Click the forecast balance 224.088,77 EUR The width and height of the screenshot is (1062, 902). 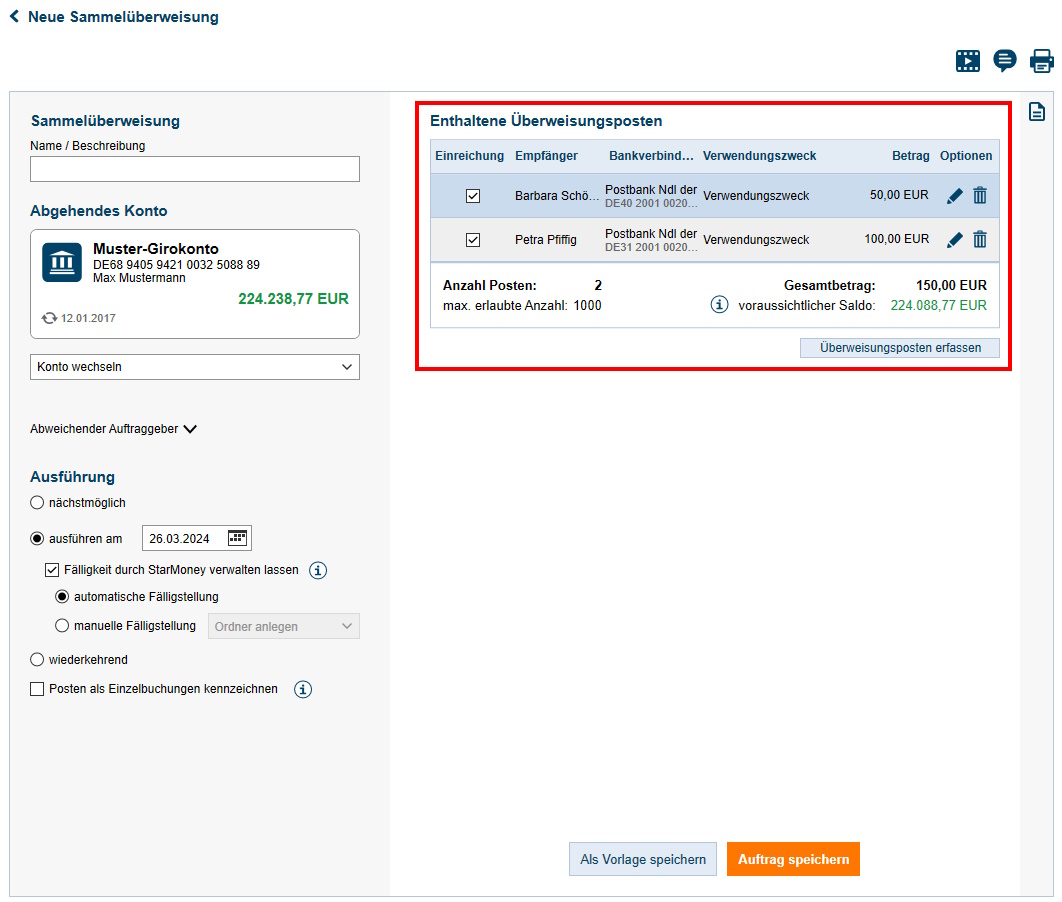point(938,305)
